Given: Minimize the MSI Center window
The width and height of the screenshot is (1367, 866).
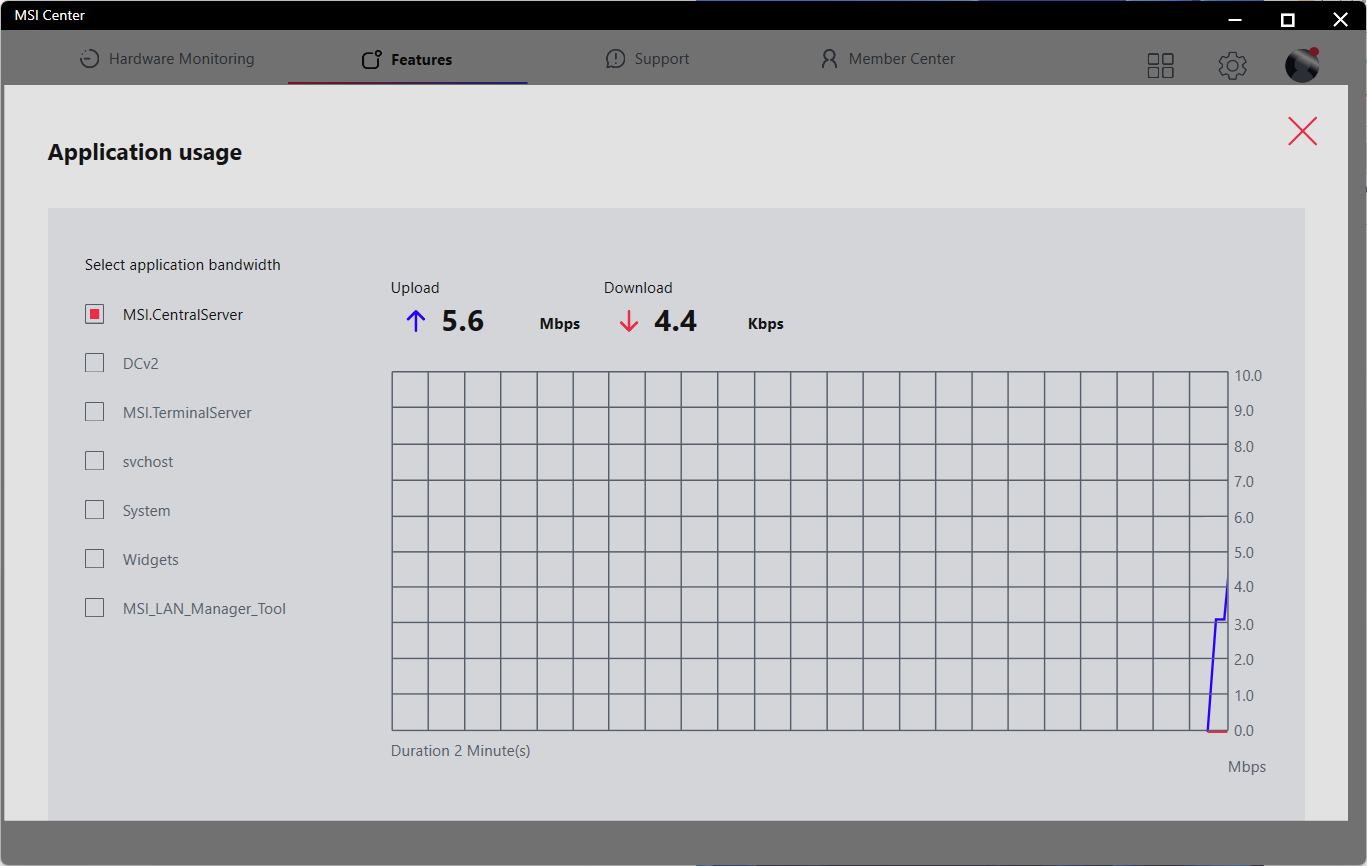Looking at the screenshot, I should (x=1236, y=19).
